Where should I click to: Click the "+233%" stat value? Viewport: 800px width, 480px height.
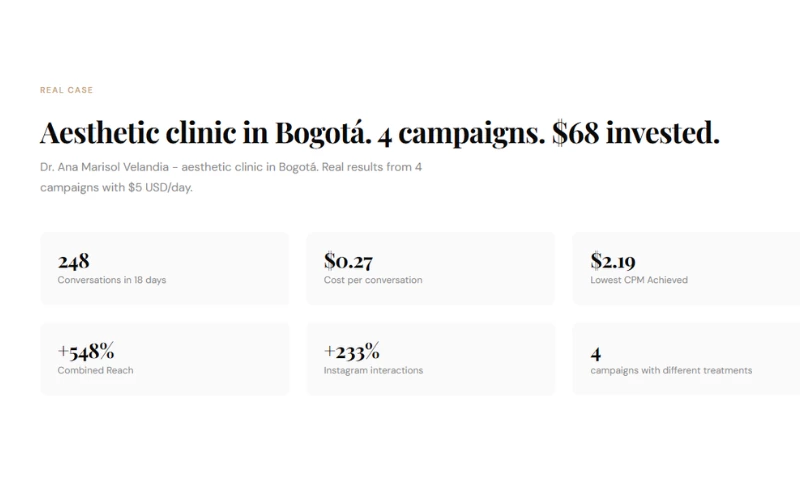click(x=352, y=352)
